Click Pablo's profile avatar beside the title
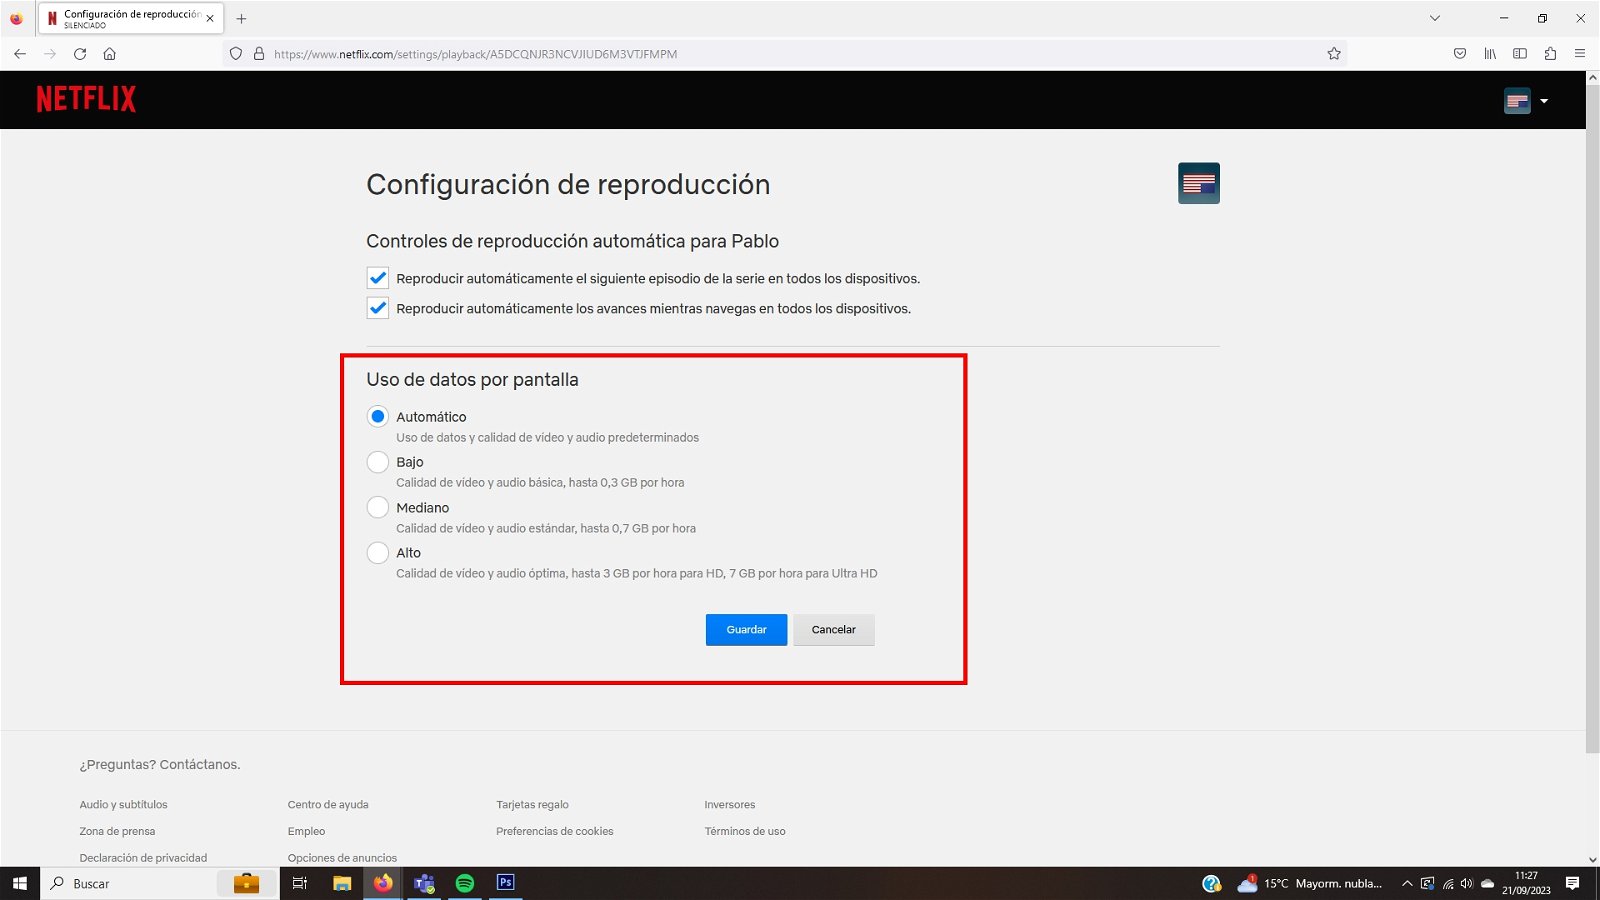 (x=1198, y=183)
